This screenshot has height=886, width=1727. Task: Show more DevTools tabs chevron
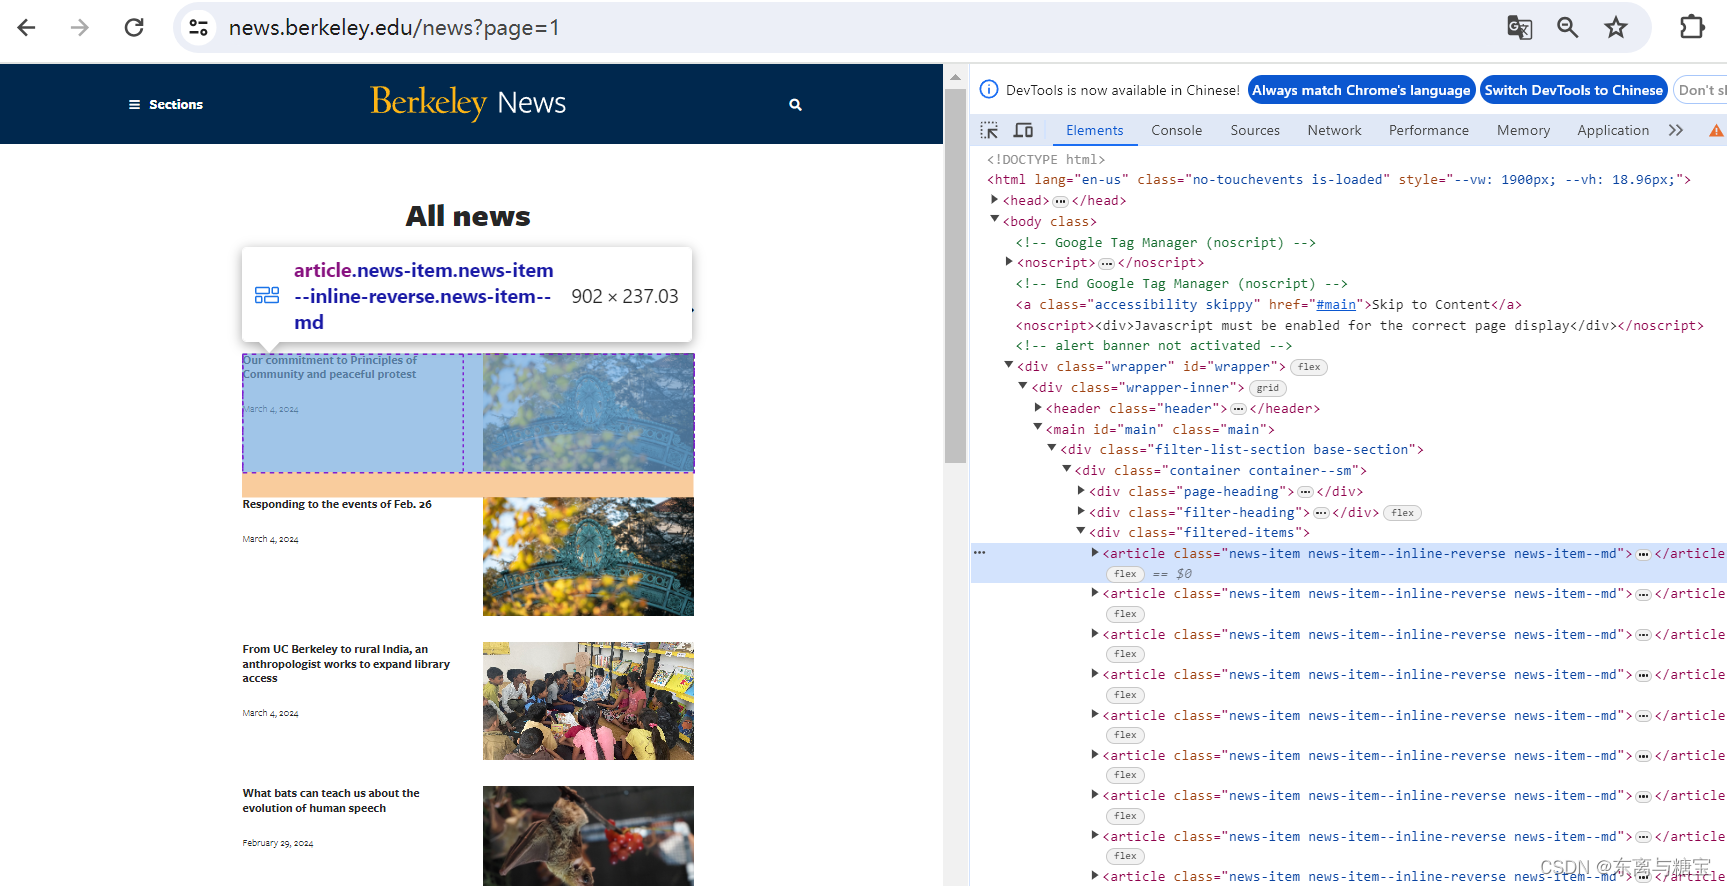(1676, 130)
